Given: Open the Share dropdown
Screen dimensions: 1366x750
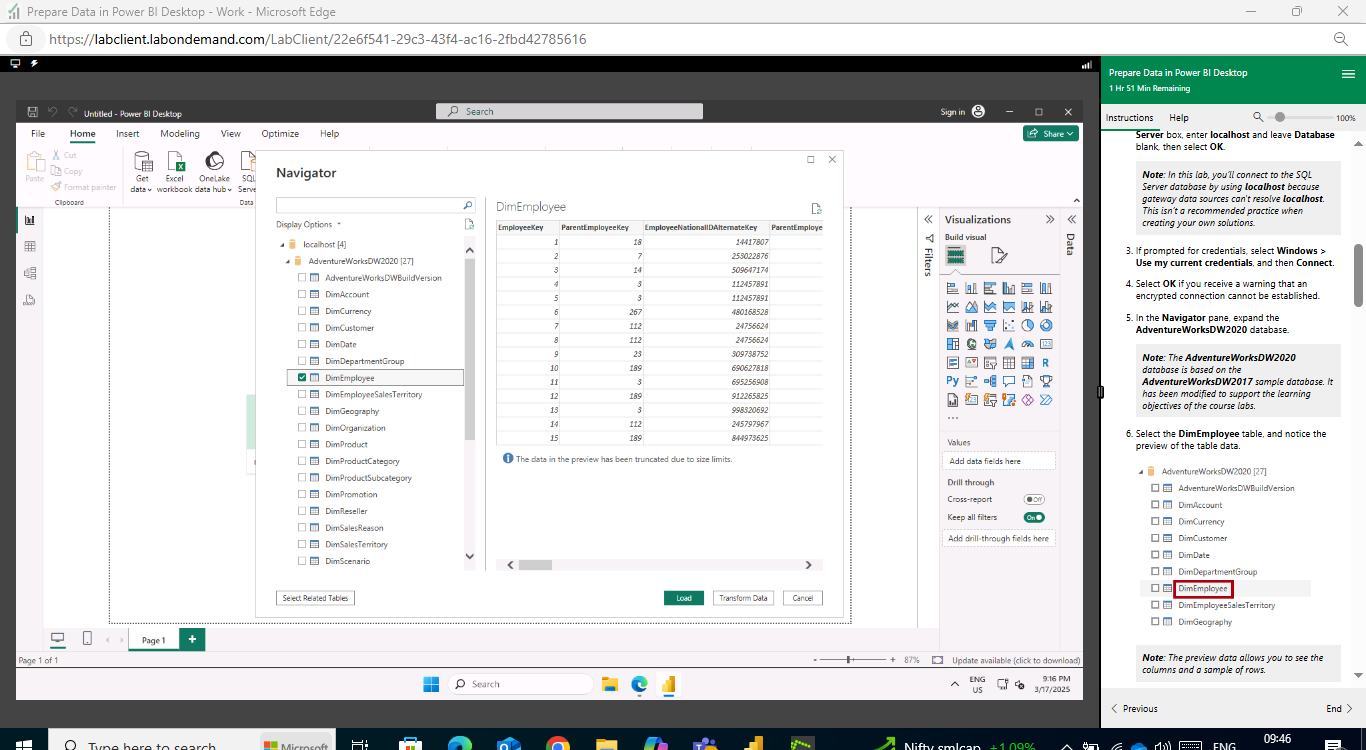Looking at the screenshot, I should 1051,134.
